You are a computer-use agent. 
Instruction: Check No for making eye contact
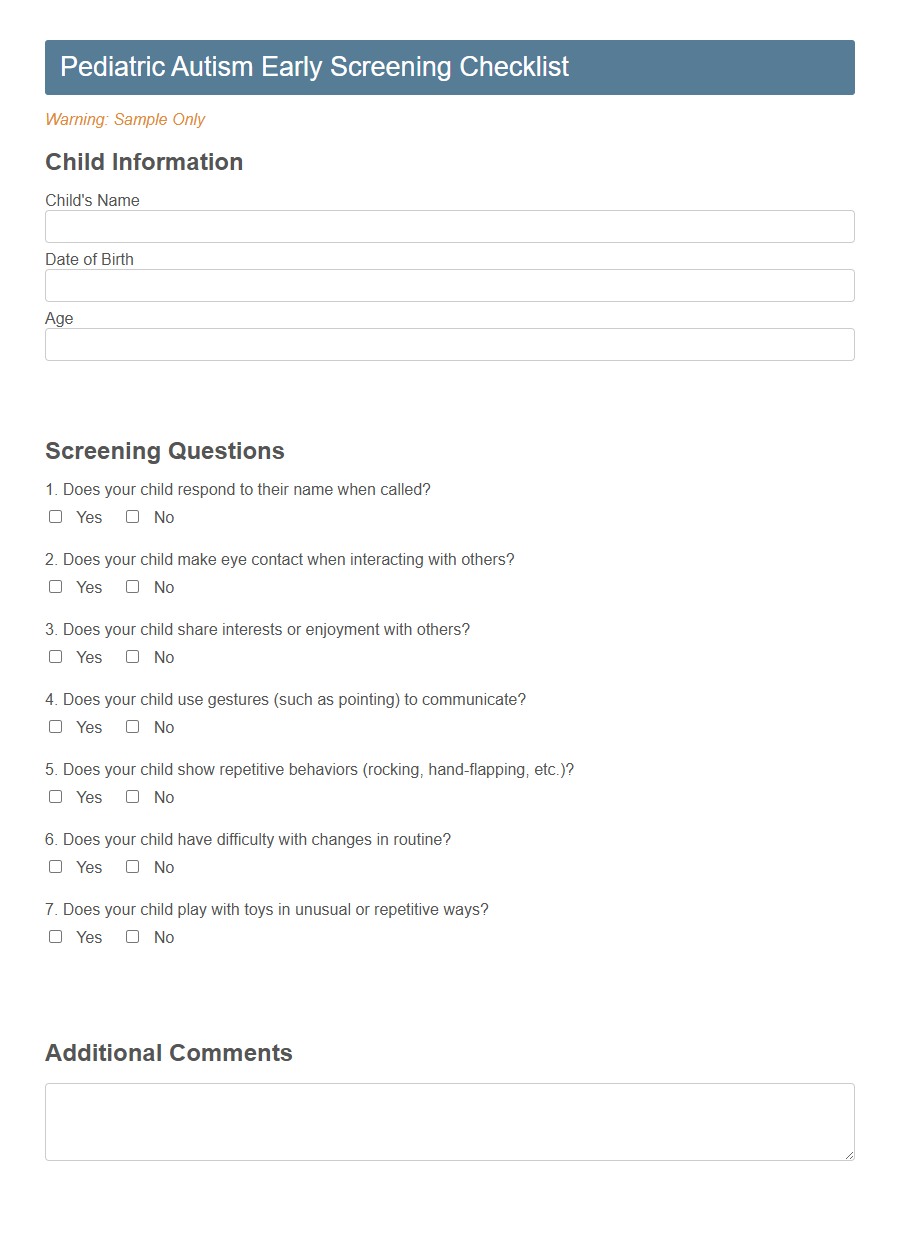pyautogui.click(x=132, y=586)
